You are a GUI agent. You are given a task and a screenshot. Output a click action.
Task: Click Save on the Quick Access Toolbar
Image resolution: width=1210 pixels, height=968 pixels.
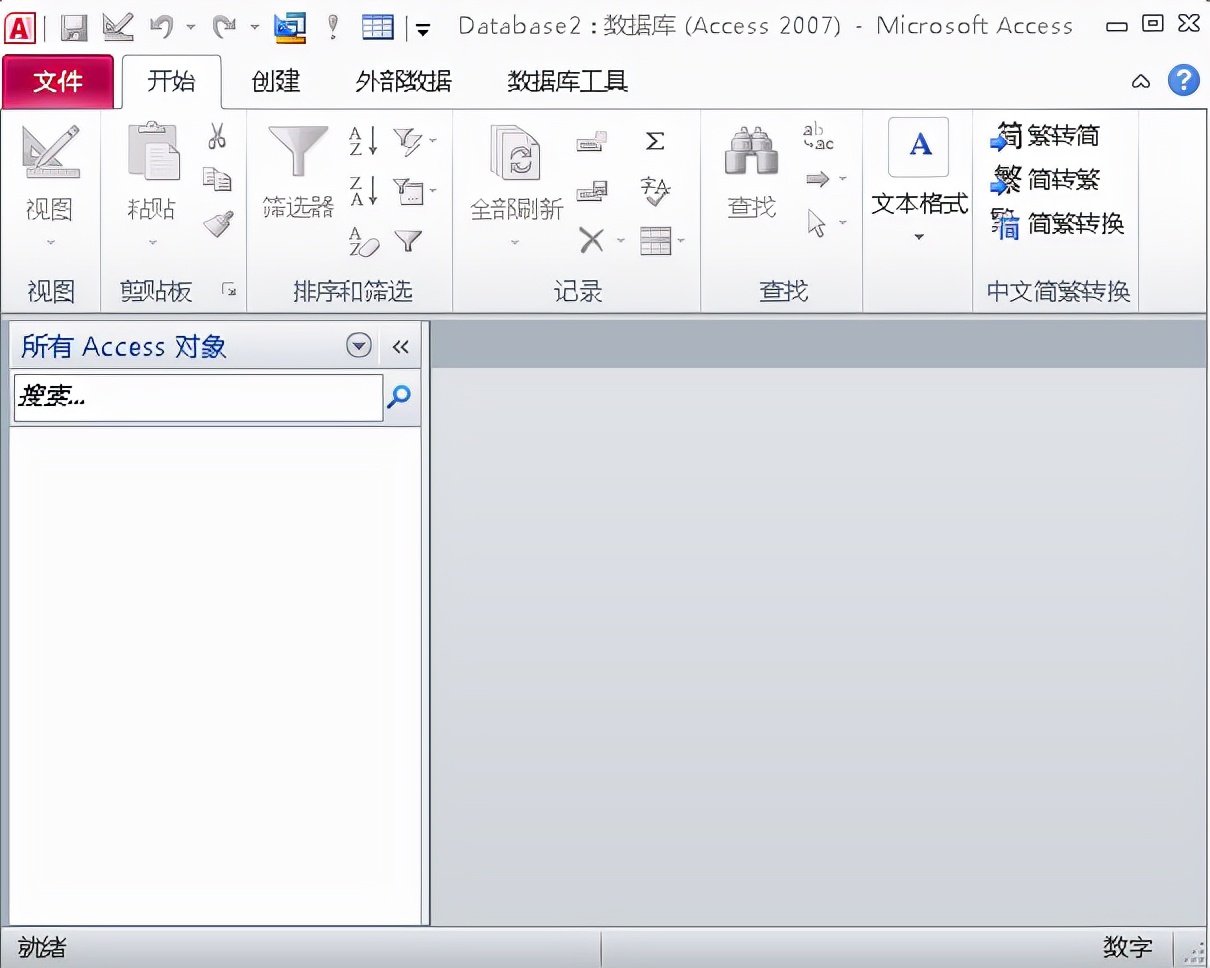71,25
